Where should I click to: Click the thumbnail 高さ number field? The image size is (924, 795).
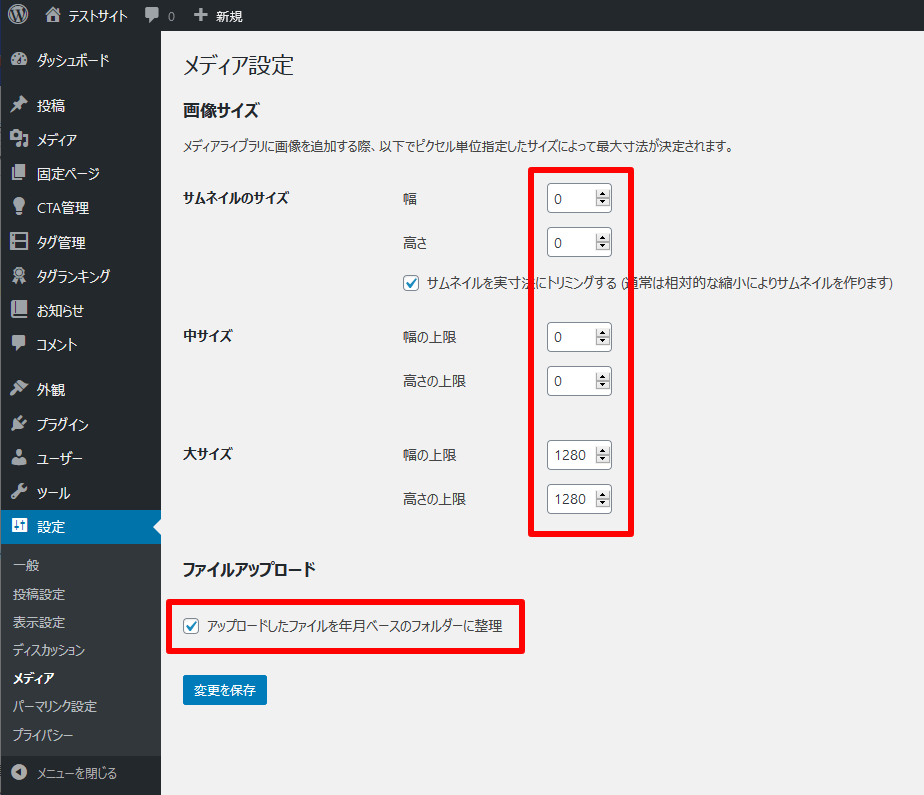coord(579,242)
